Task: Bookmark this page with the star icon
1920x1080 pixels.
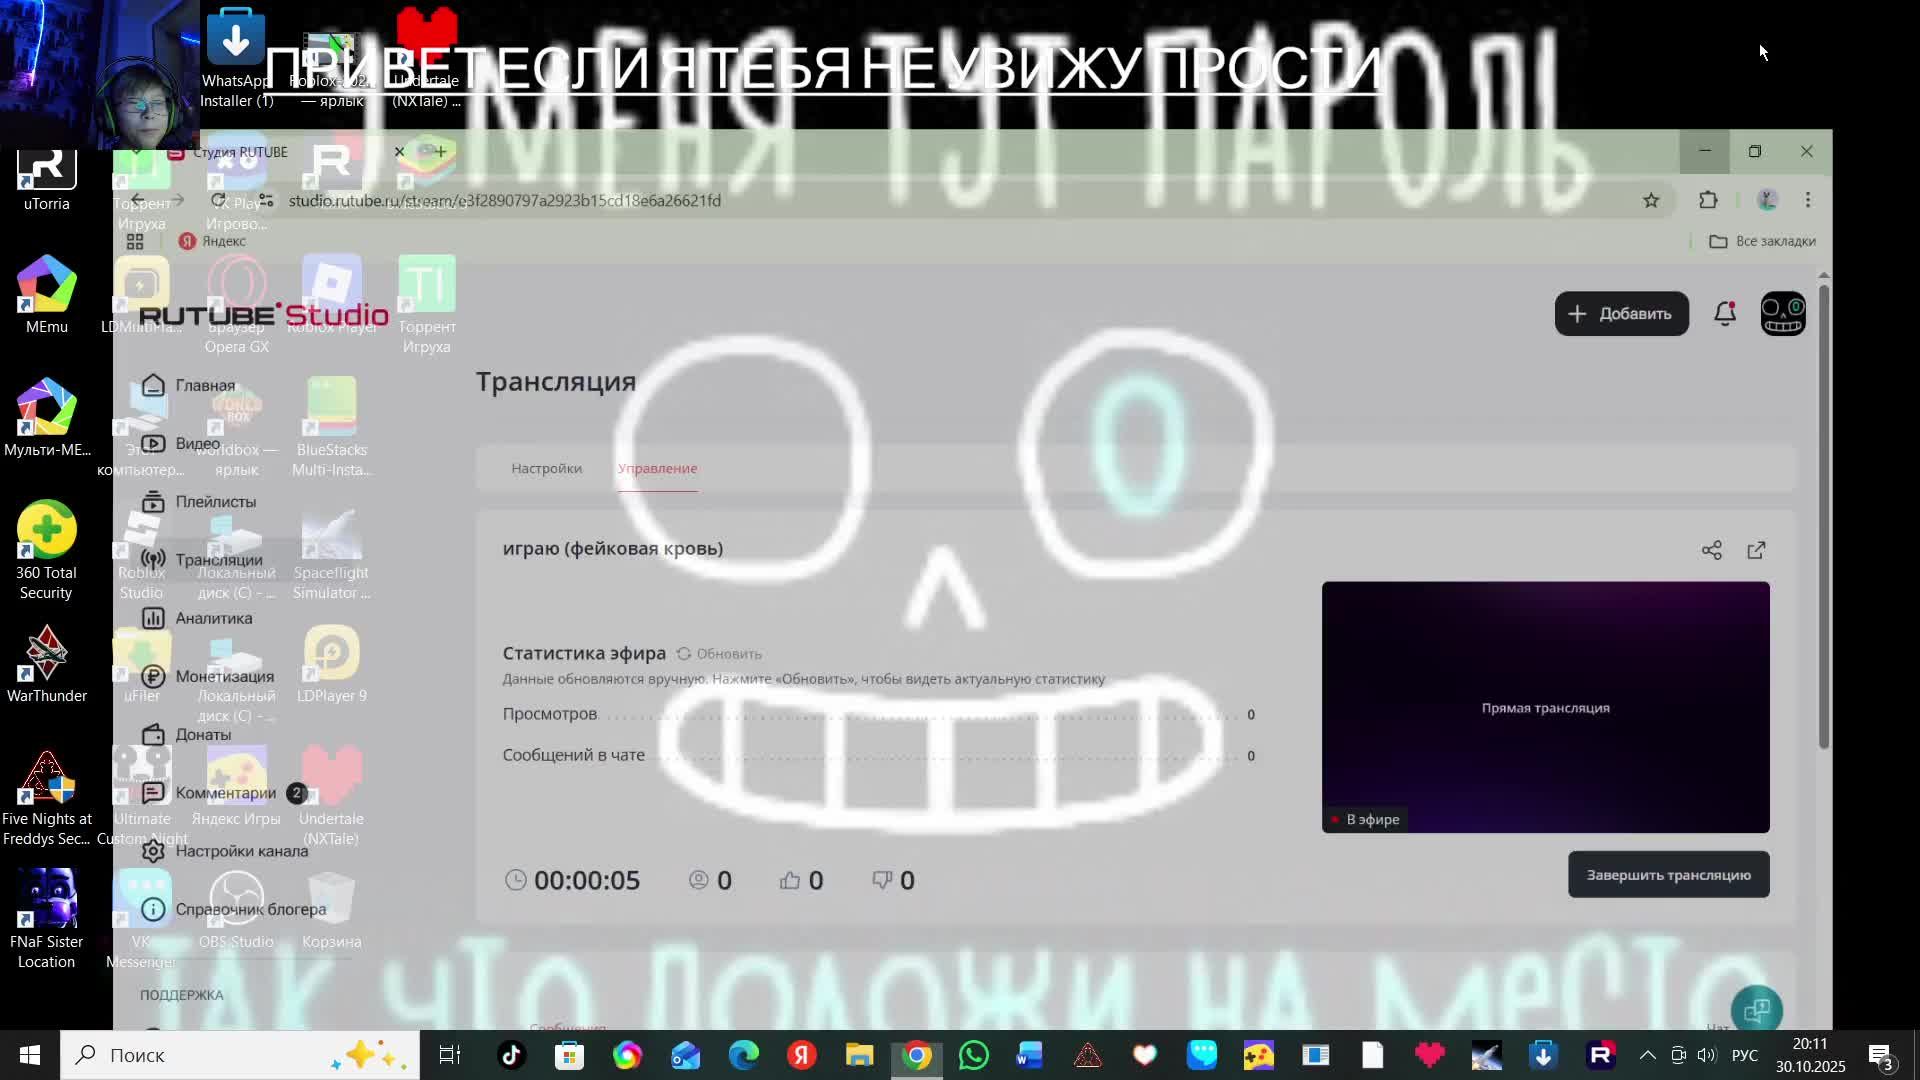Action: [x=1651, y=201]
